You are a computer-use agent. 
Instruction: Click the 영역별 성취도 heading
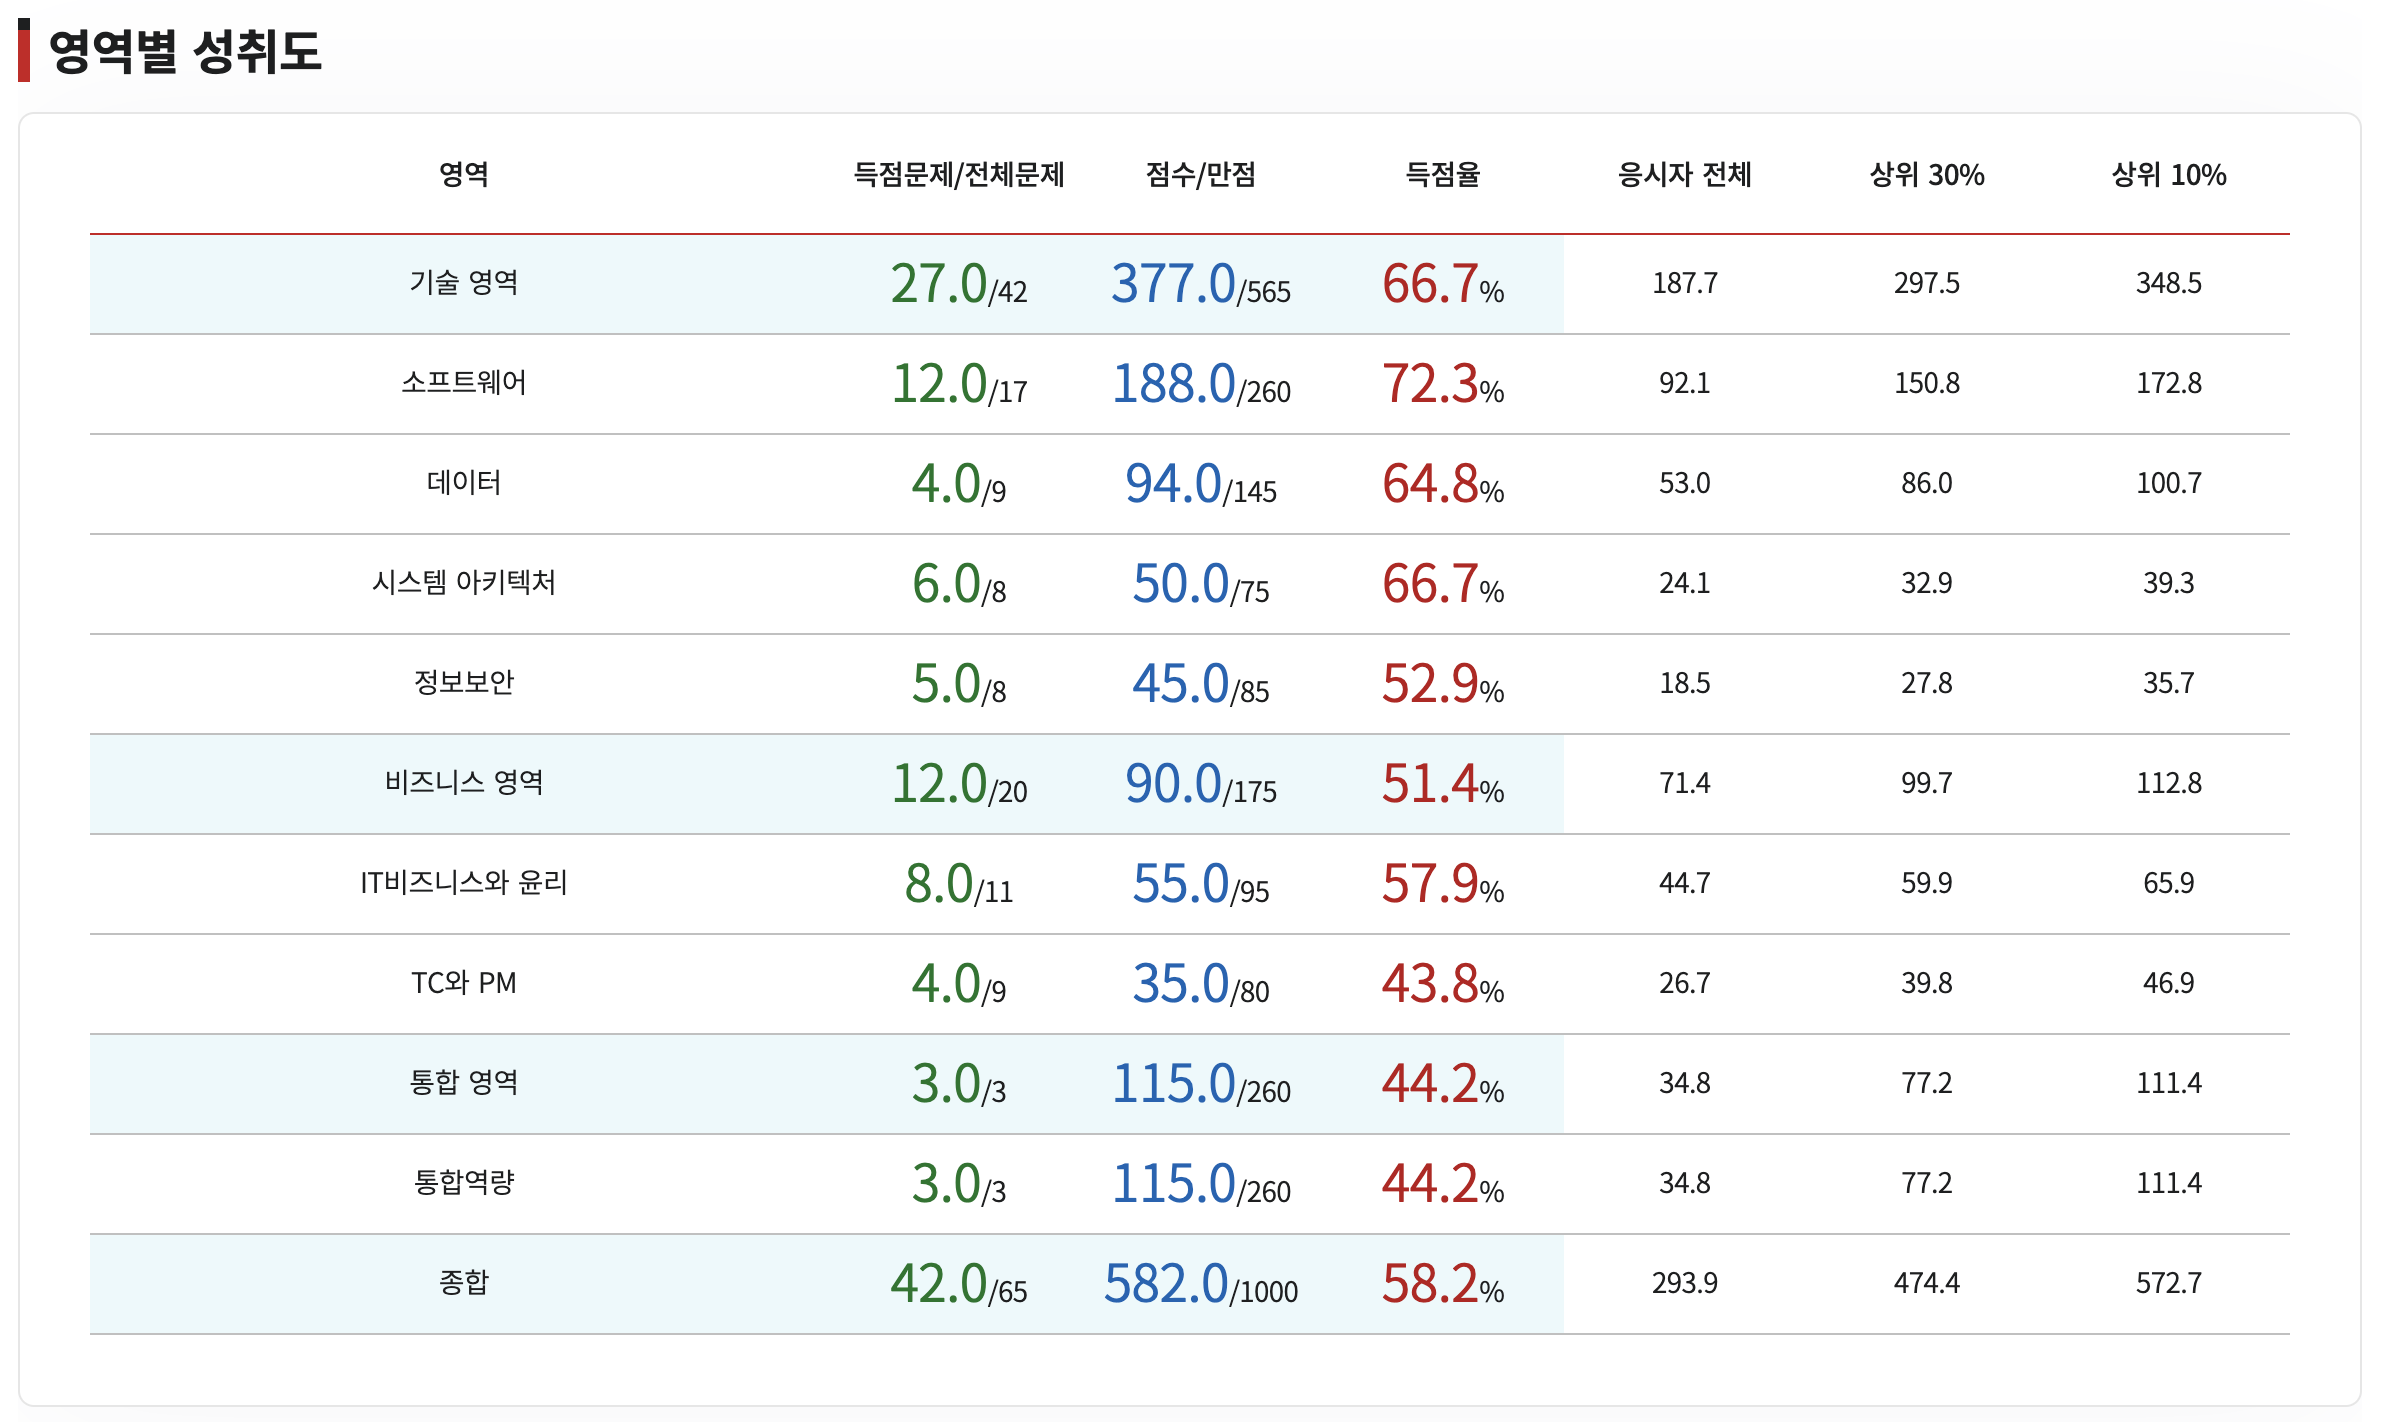pos(185,51)
